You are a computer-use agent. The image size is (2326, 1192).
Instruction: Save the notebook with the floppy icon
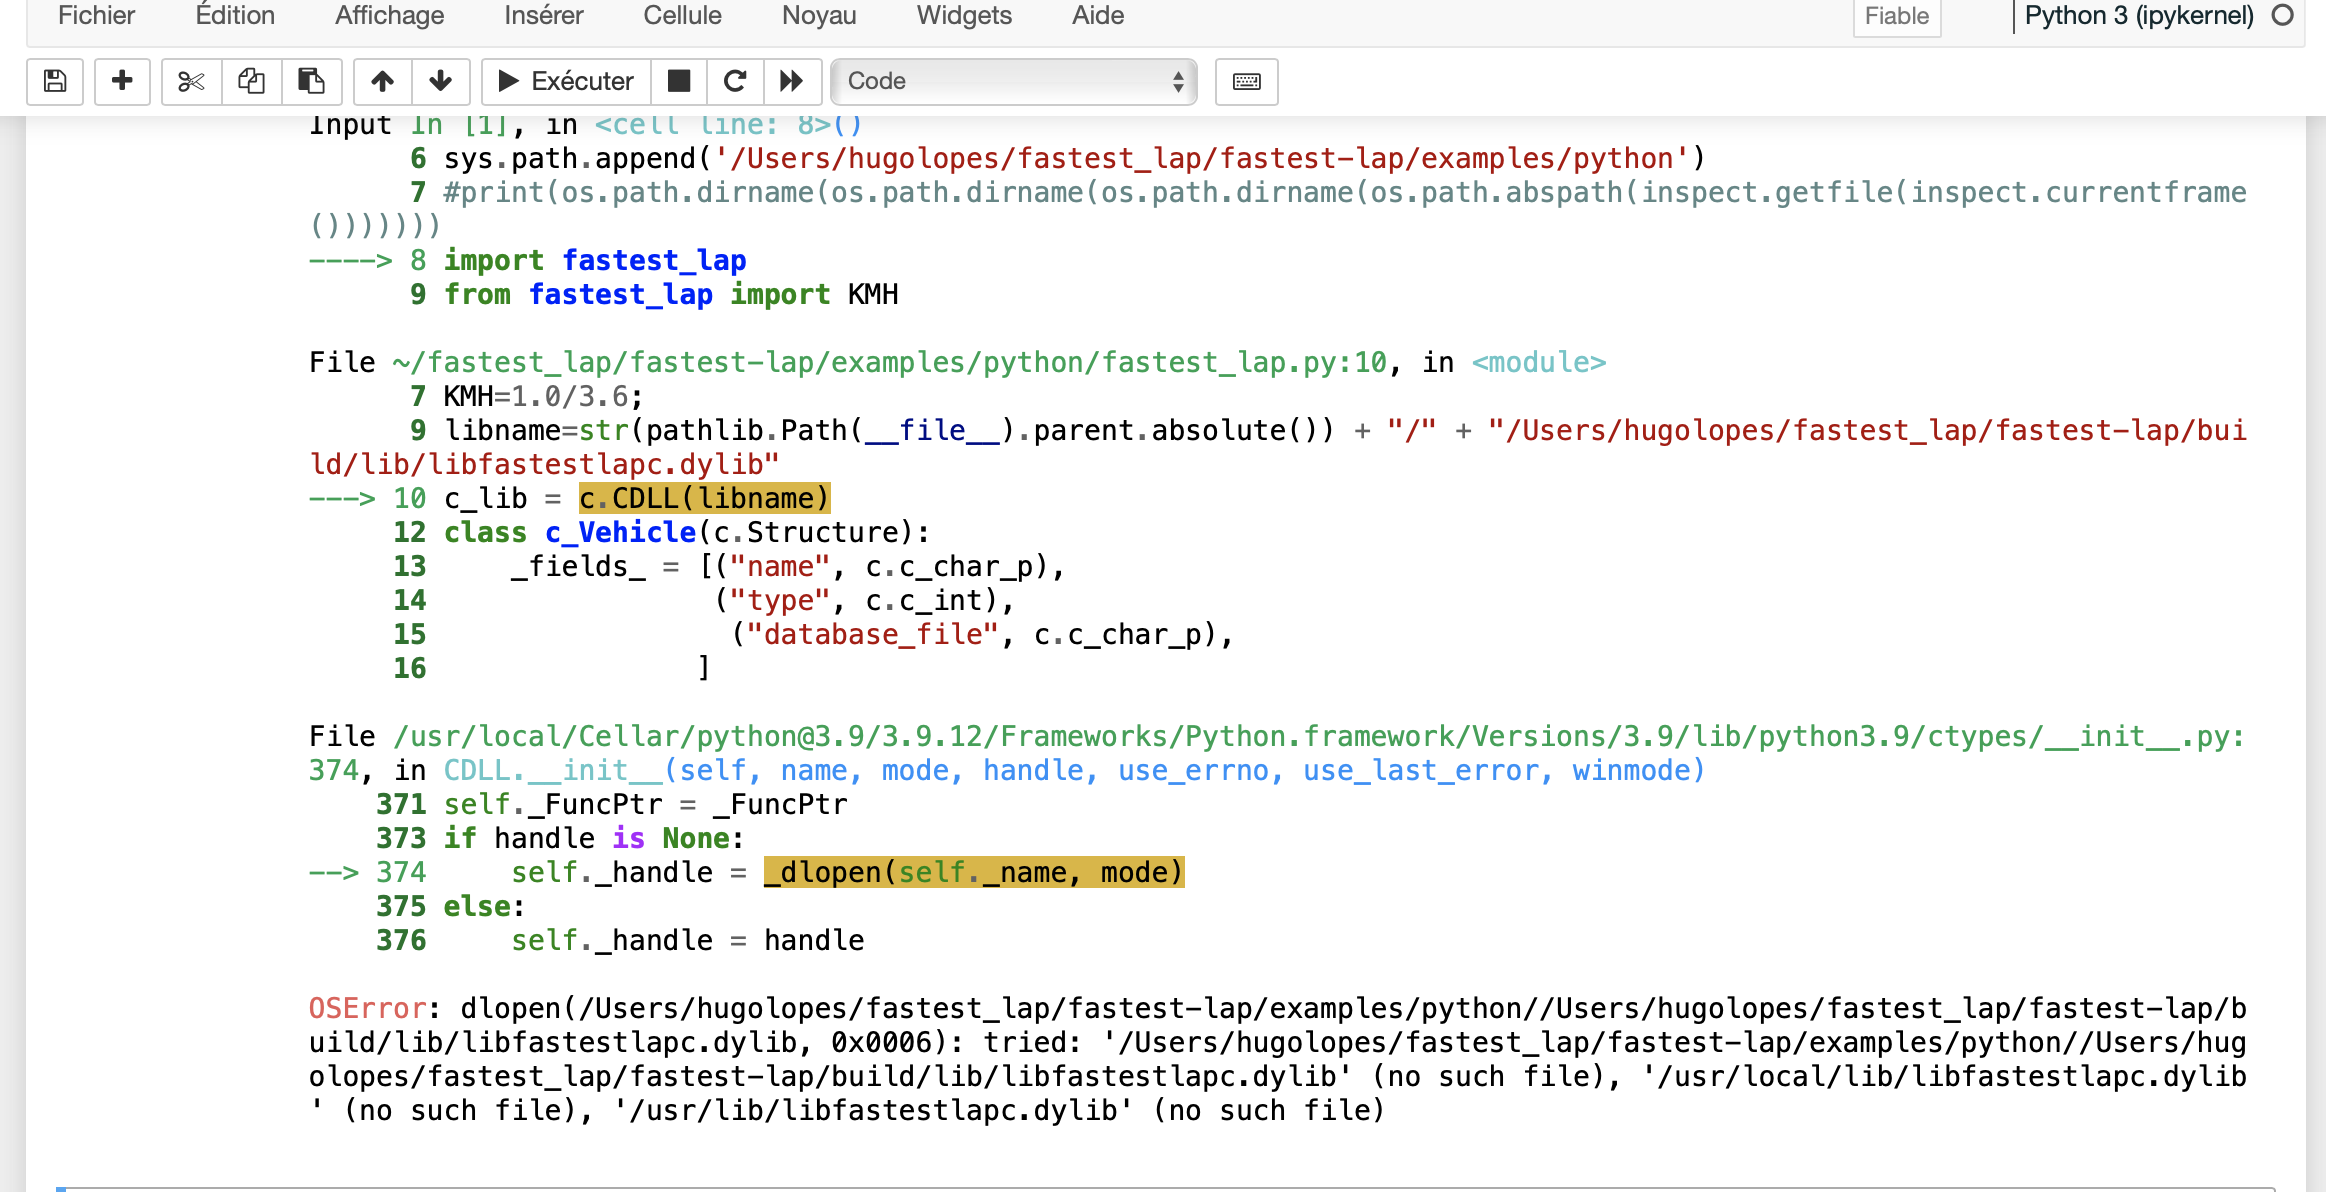click(55, 81)
